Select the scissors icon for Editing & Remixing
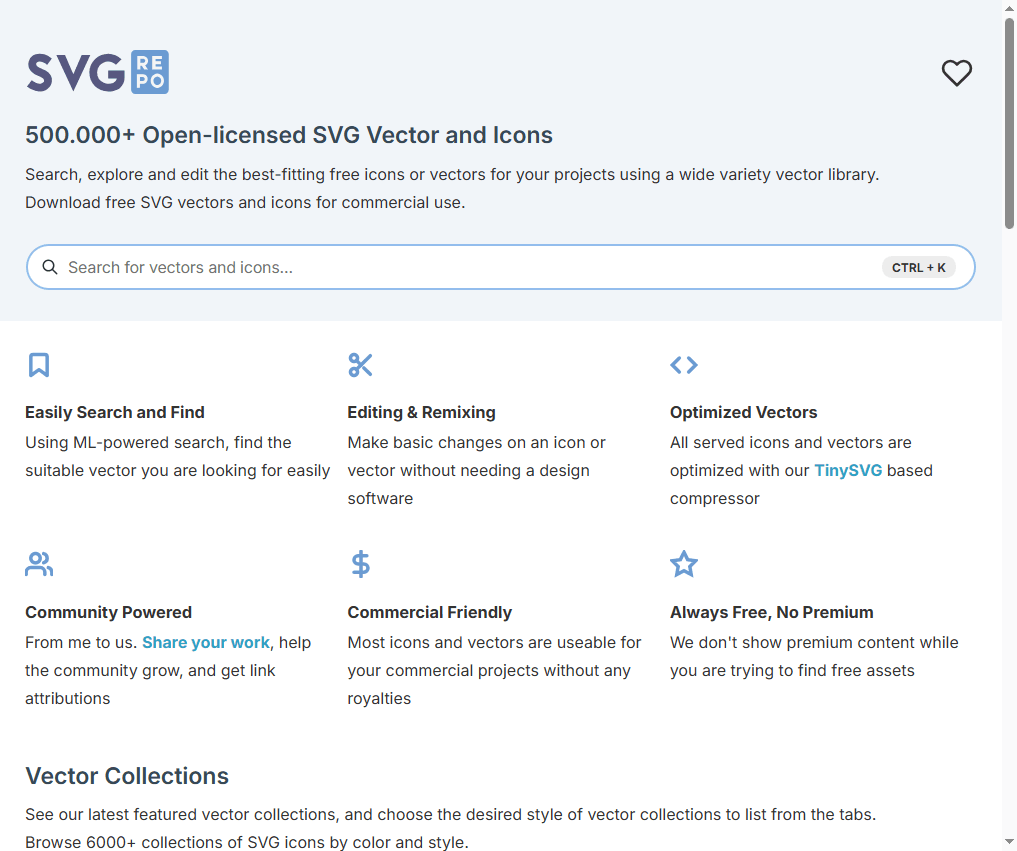 click(360, 365)
